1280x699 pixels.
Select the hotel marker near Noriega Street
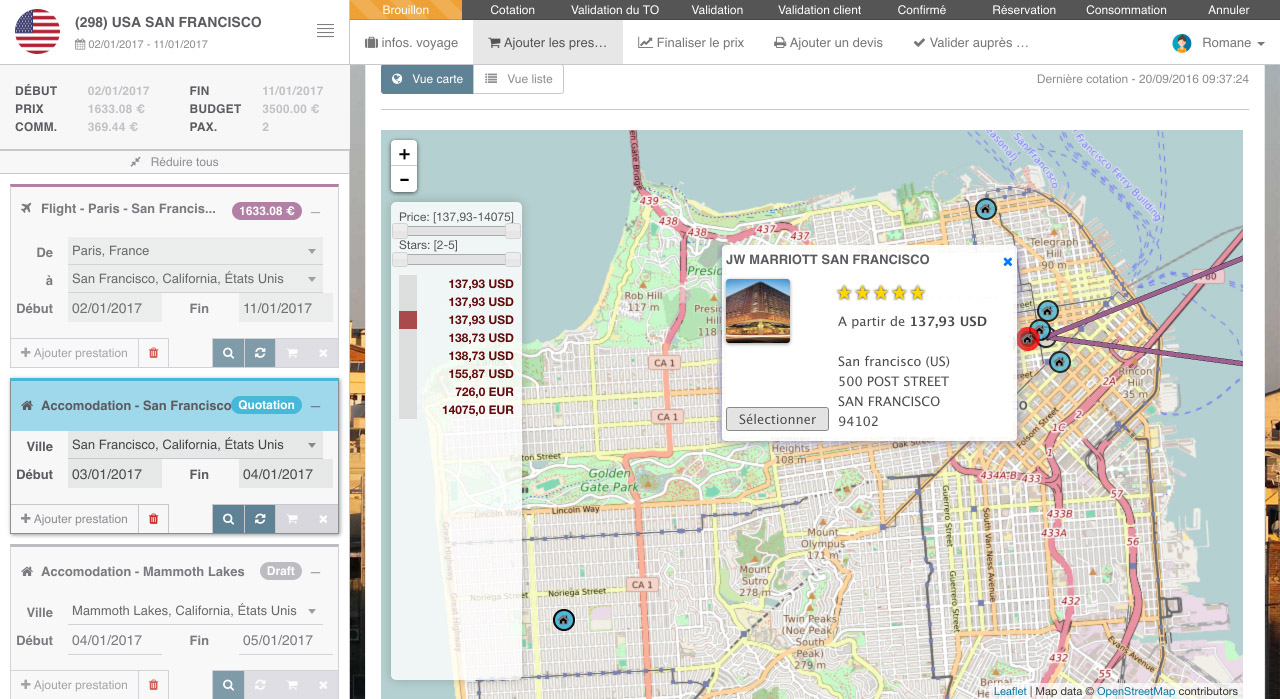pyautogui.click(x=563, y=621)
